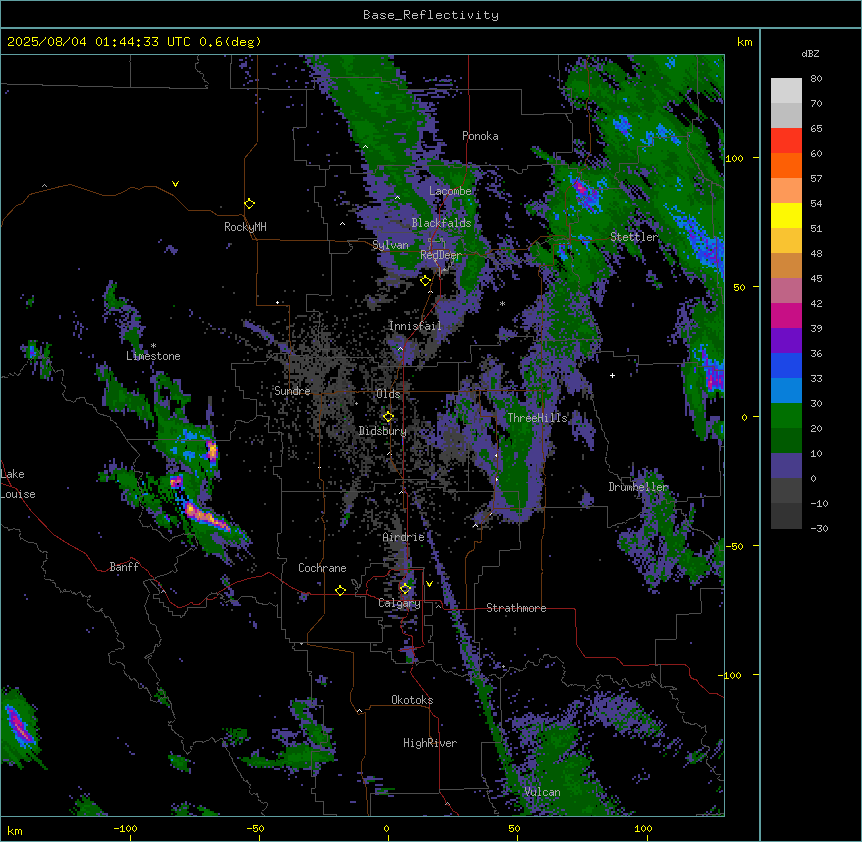Select the Sundre label

(292, 391)
